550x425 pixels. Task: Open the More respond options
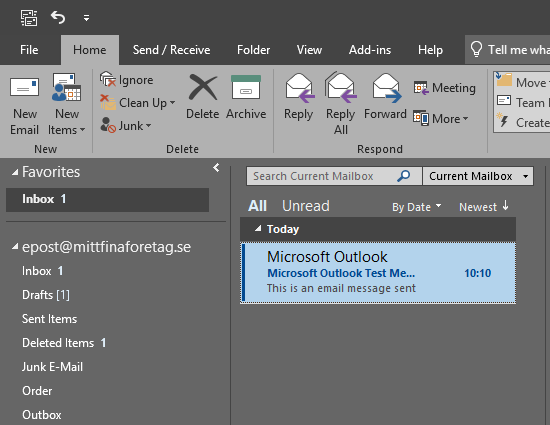point(441,119)
